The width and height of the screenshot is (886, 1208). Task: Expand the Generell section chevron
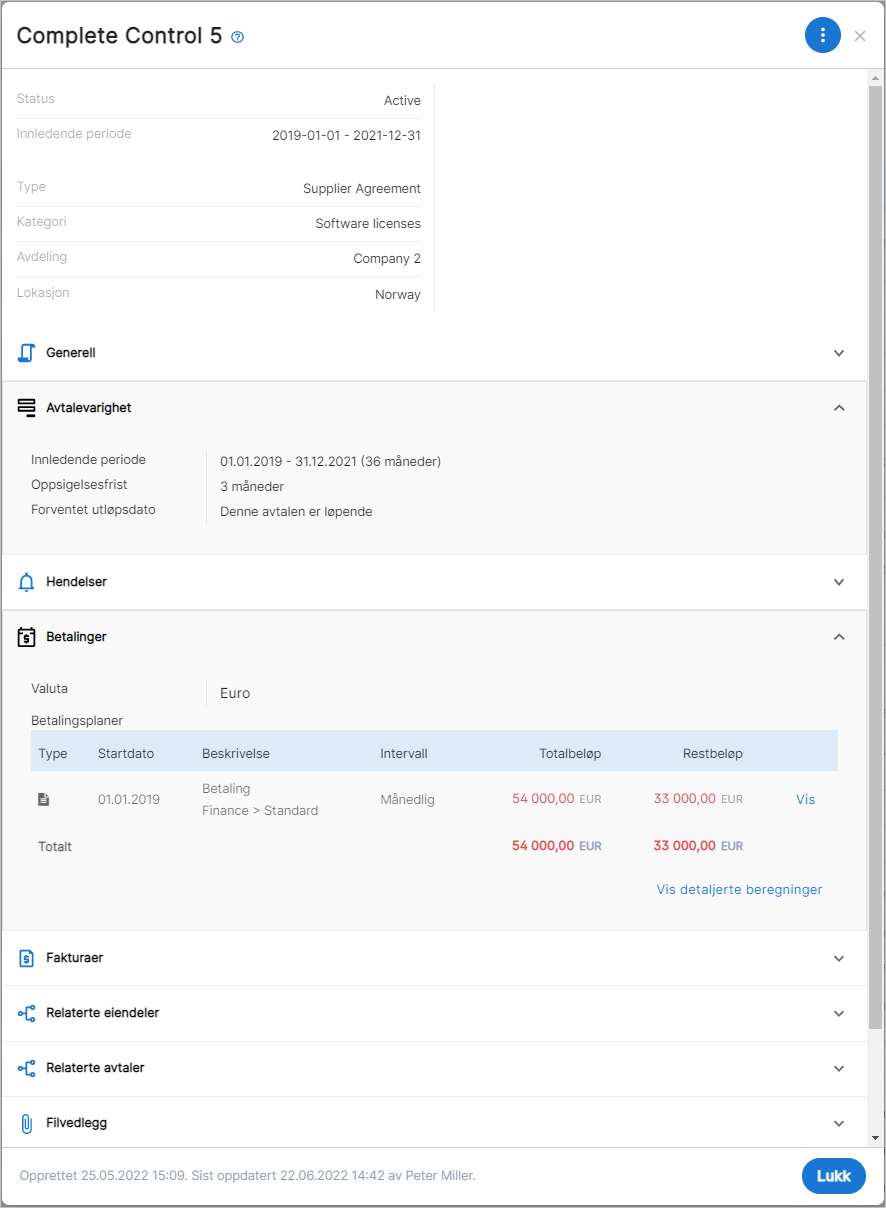(839, 353)
